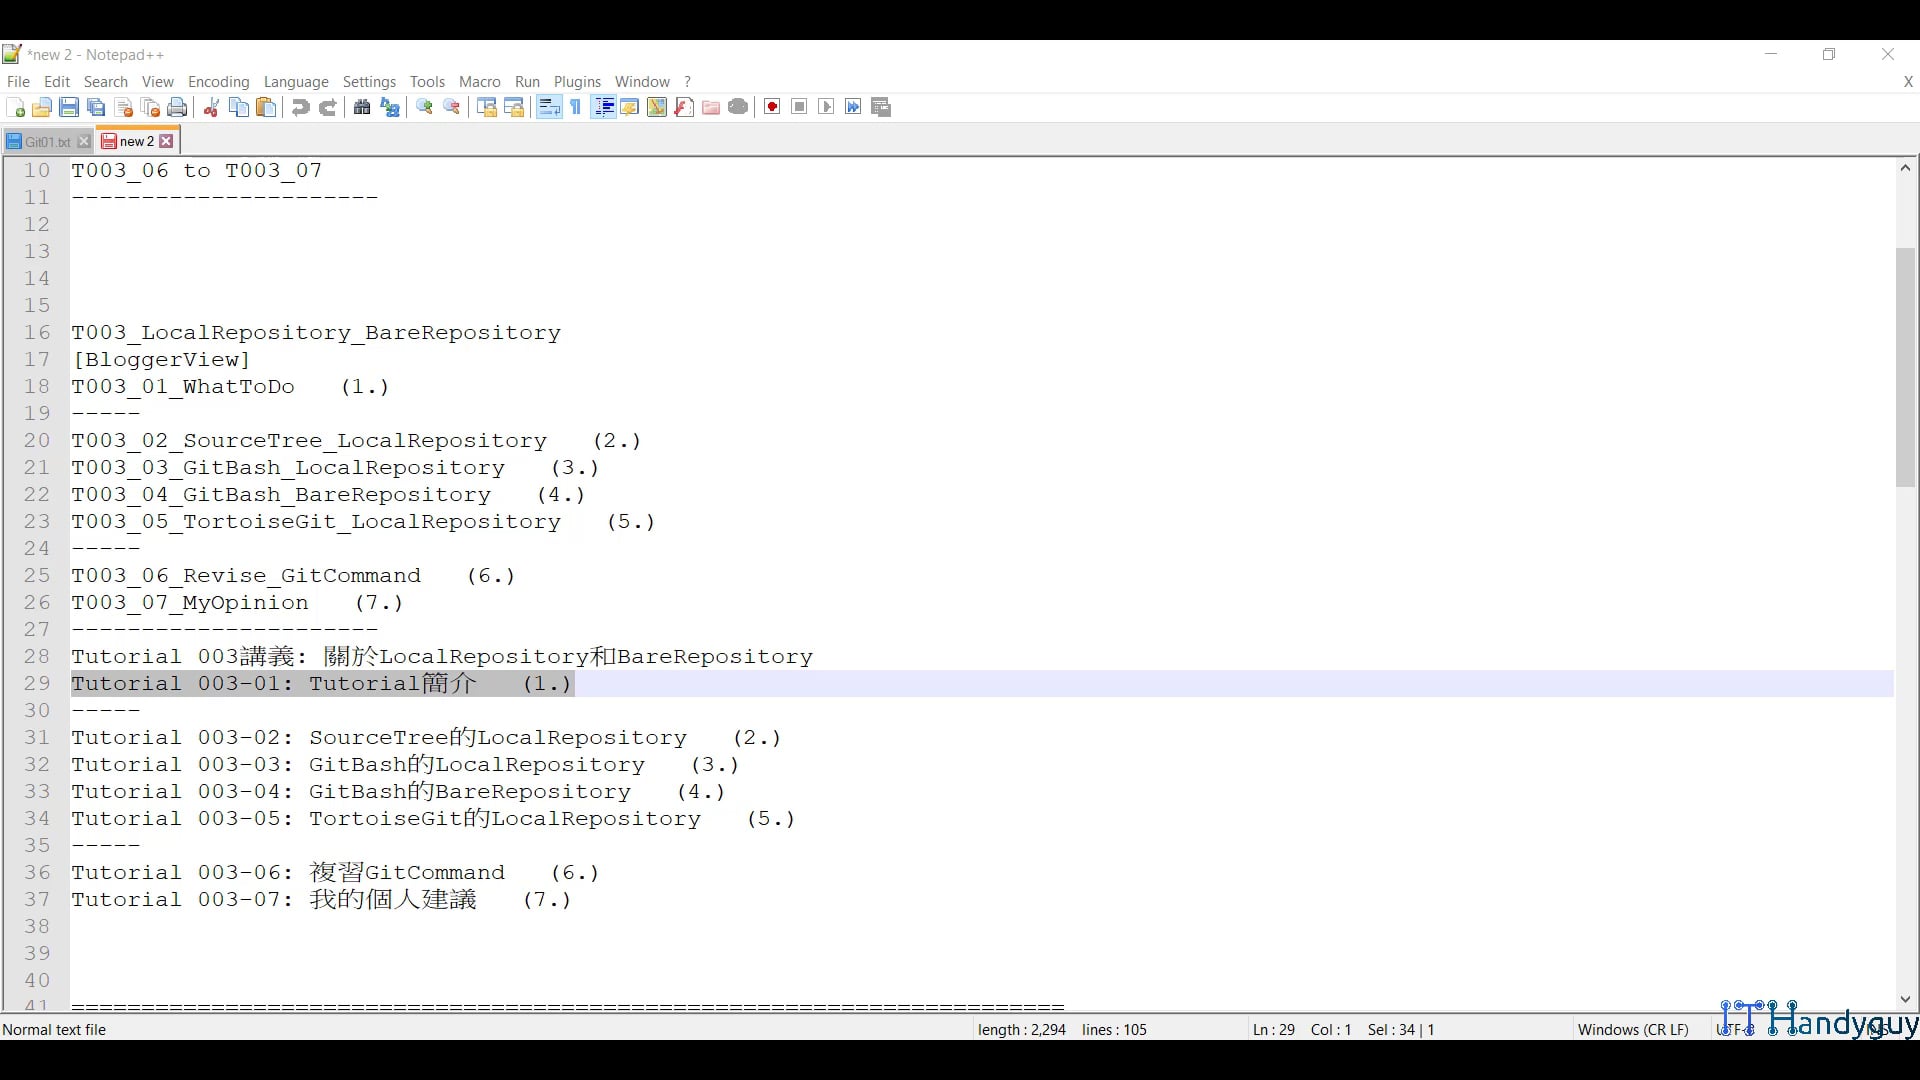The image size is (1920, 1080).
Task: Open the Macro menu
Action: (x=480, y=82)
